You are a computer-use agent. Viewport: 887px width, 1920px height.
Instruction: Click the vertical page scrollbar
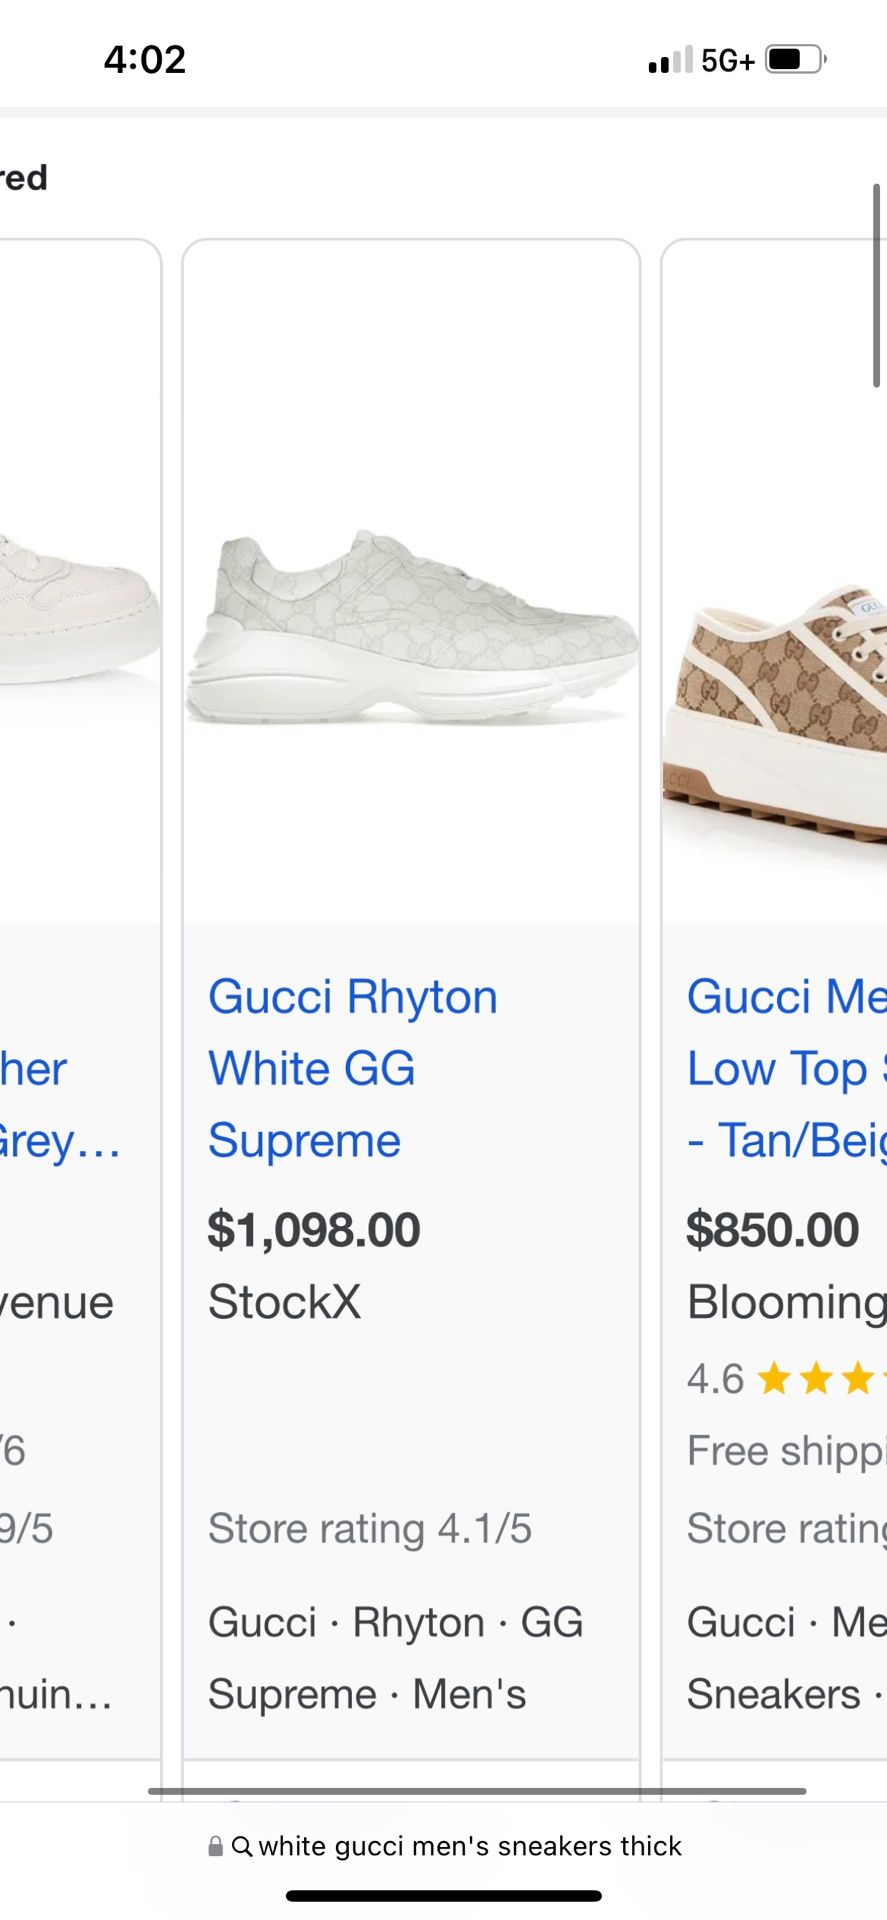click(x=877, y=285)
